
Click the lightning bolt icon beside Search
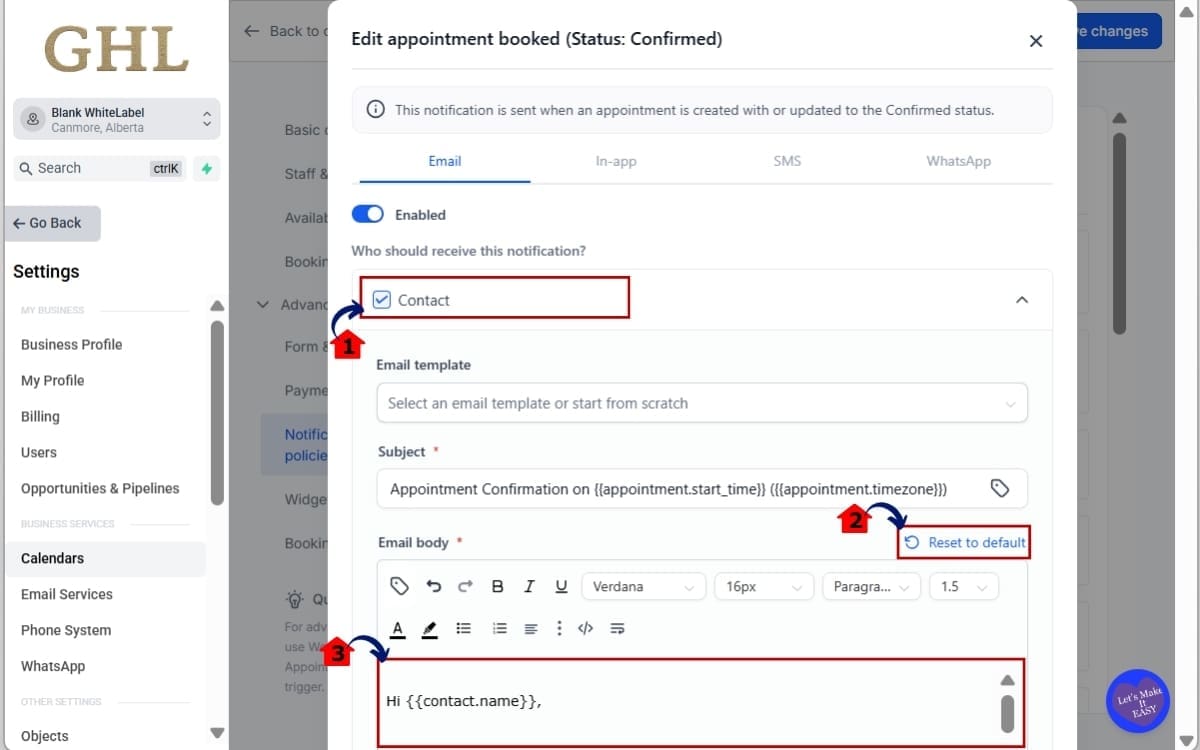point(207,168)
